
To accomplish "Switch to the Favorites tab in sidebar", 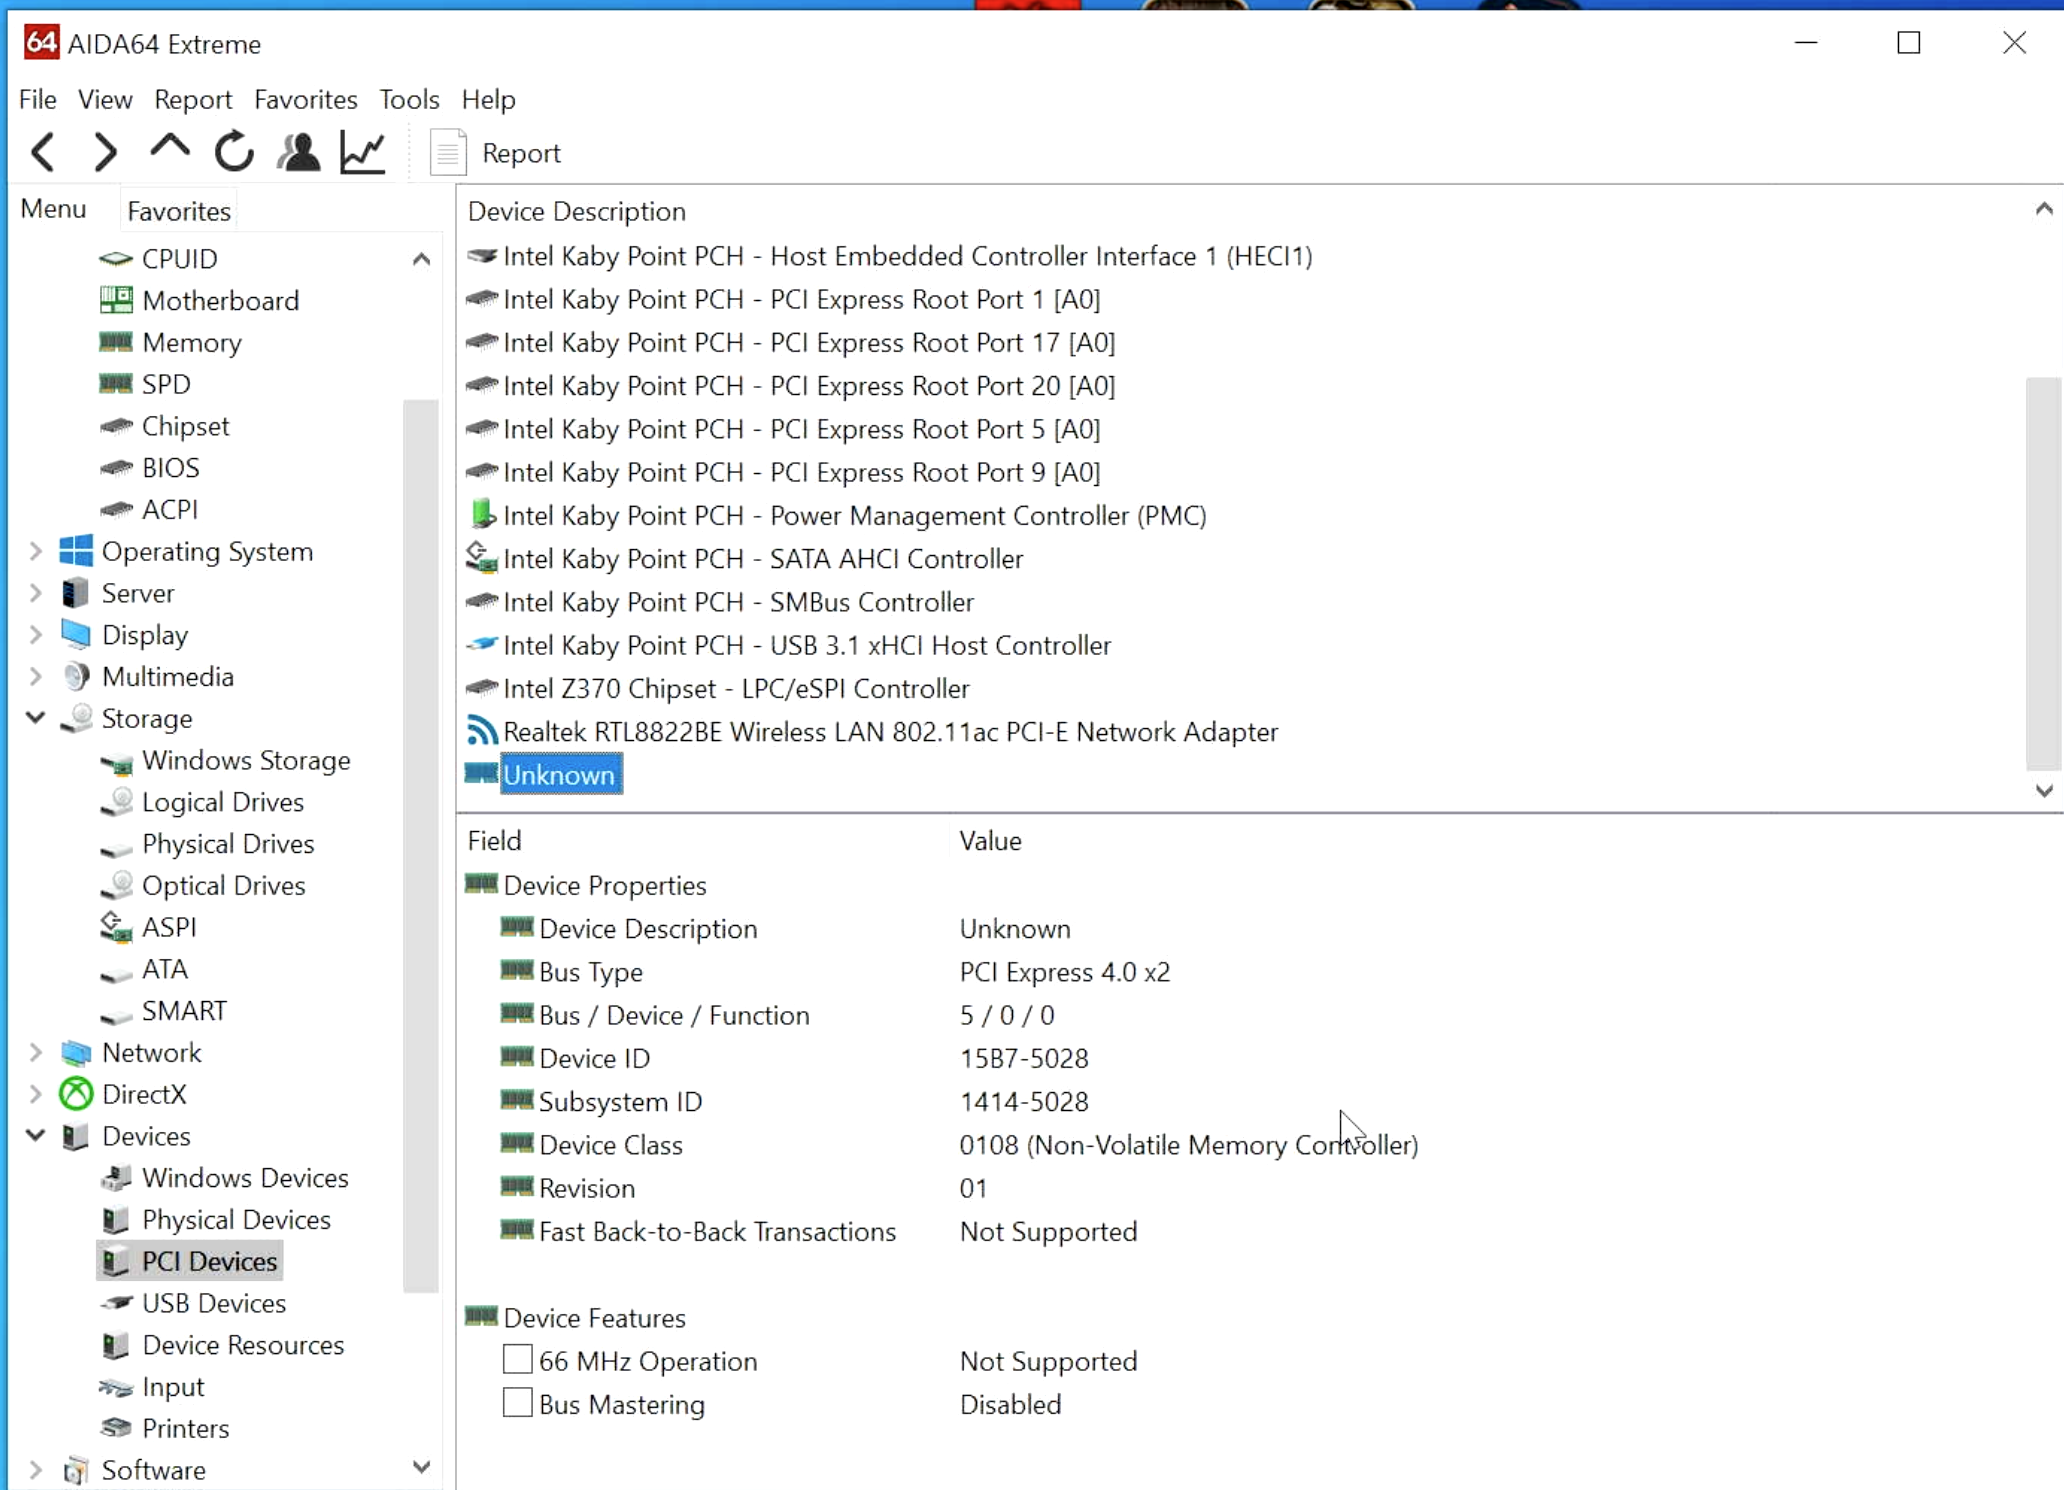I will 179,211.
